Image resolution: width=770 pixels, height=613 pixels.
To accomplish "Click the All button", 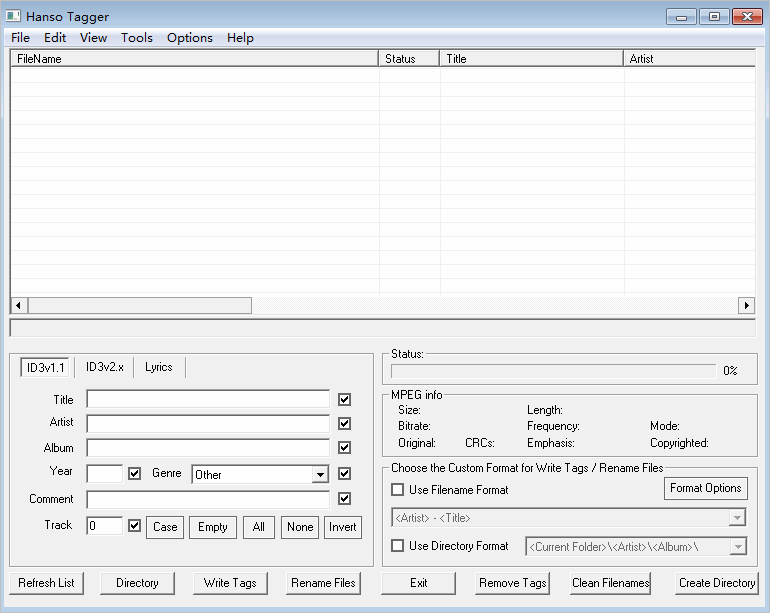I will [x=259, y=527].
